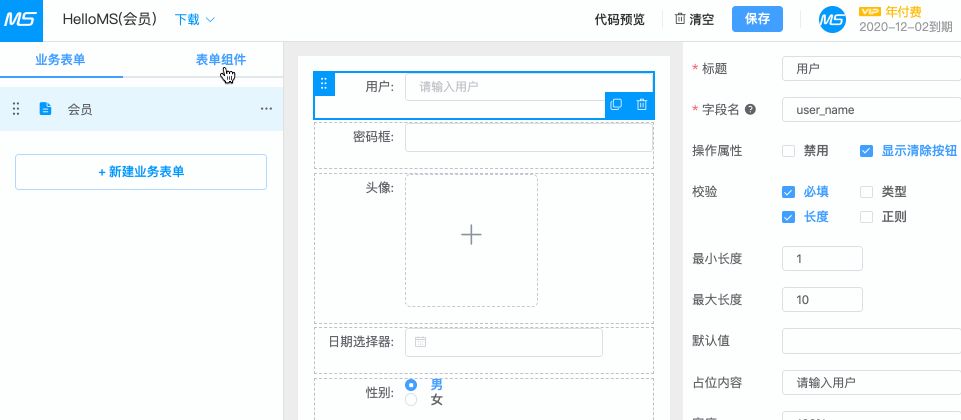961x420 pixels.
Task: Open the 下载 dropdown menu
Action: (195, 20)
